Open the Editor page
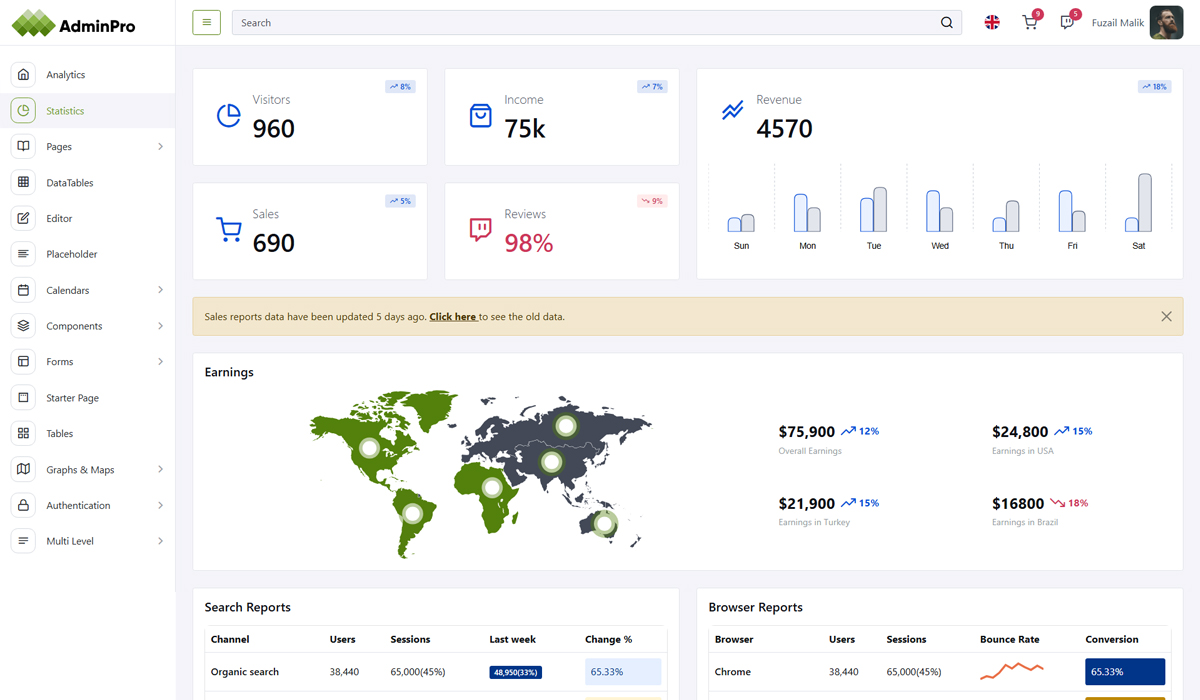 59,218
